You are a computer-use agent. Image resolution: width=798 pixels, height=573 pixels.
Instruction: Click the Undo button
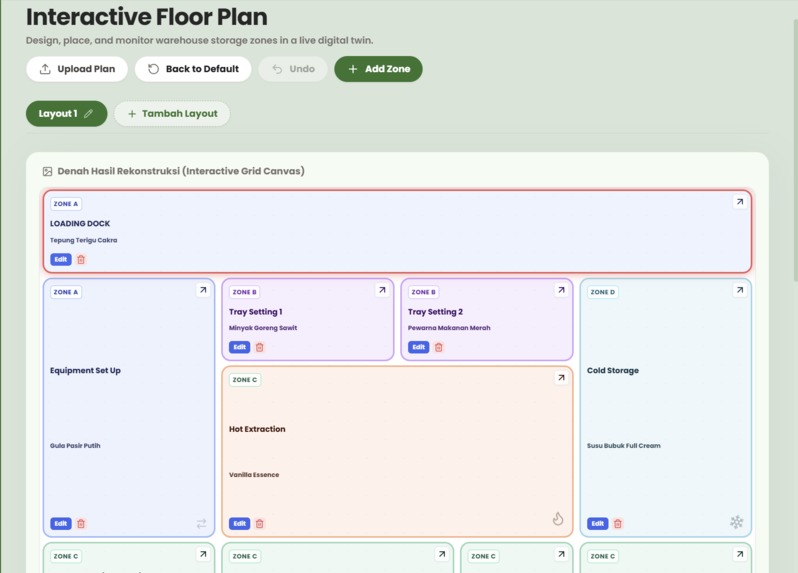coord(293,69)
